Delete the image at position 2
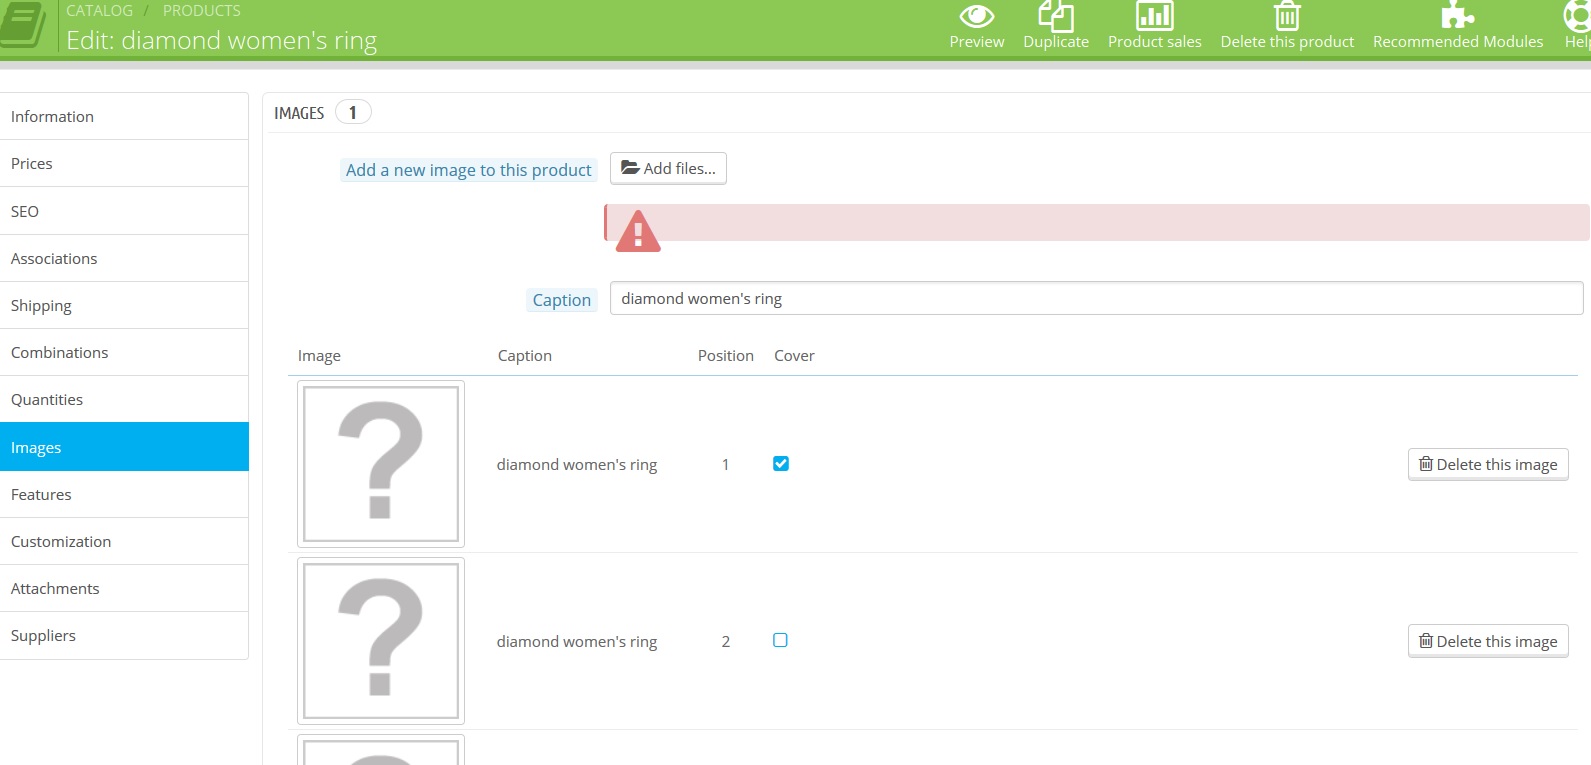 1488,641
